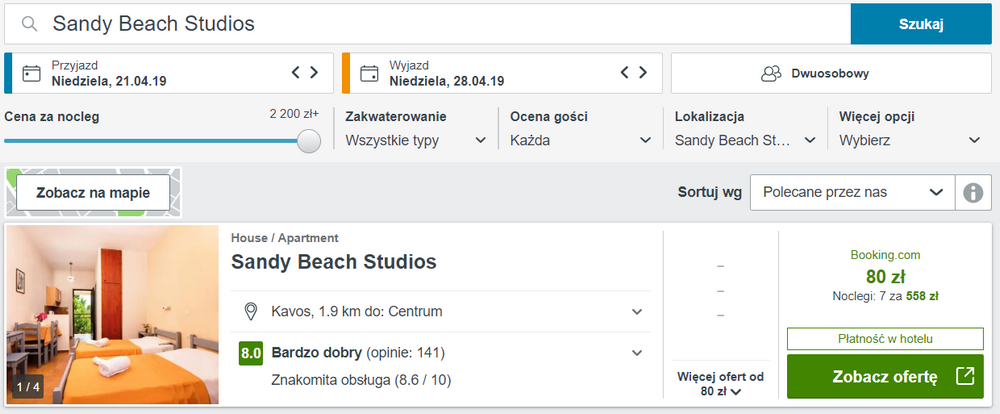Go to next departure date arrow
The height and width of the screenshot is (414, 1000).
pyautogui.click(x=643, y=72)
